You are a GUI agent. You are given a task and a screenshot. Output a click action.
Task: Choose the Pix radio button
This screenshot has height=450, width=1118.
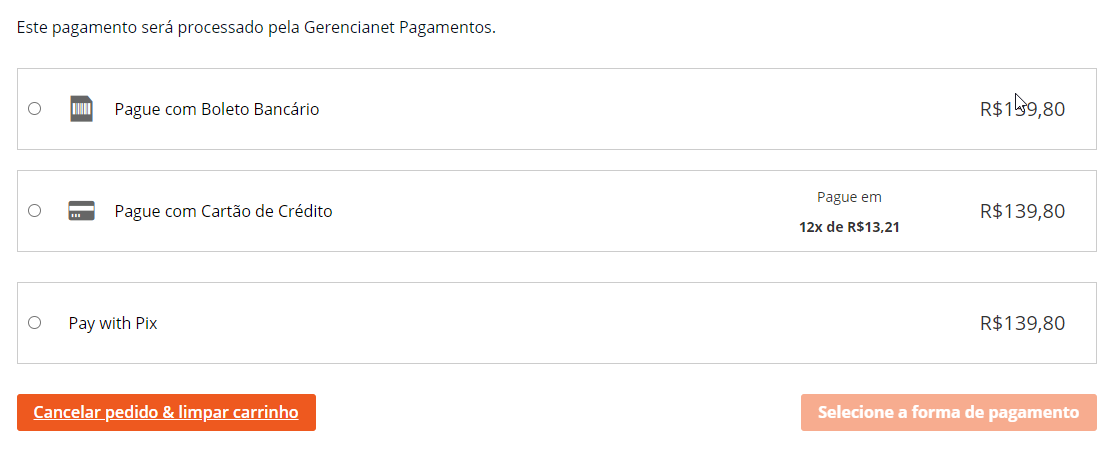35,323
